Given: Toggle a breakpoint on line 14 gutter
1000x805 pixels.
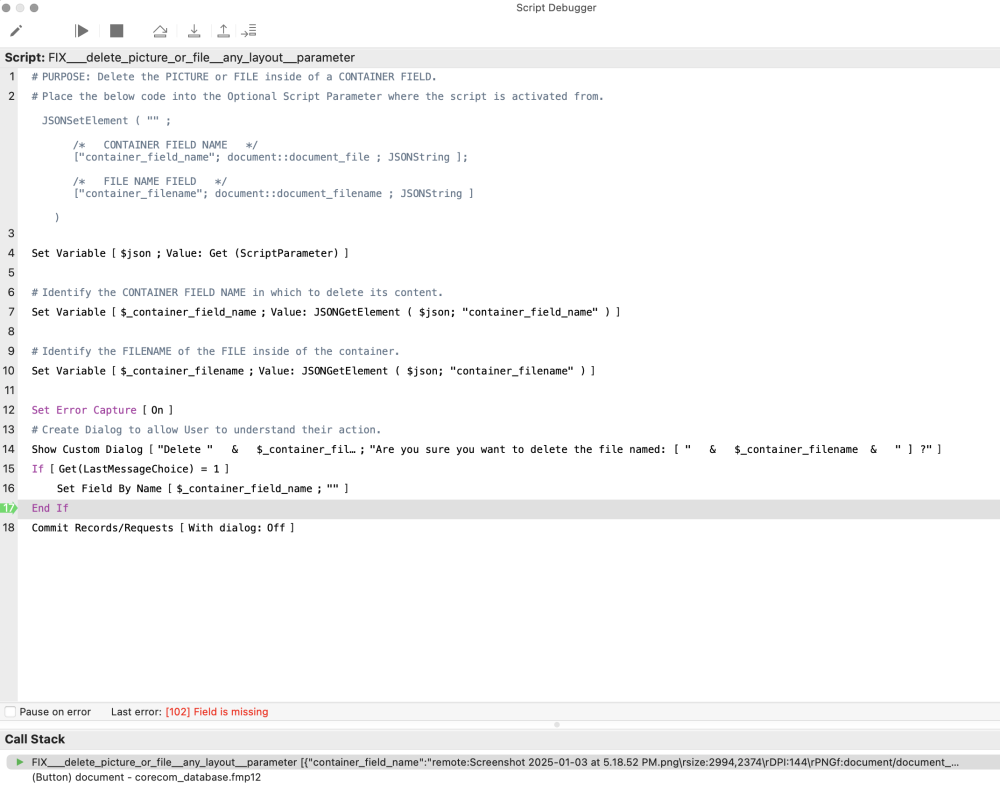Looking at the screenshot, I should 10,449.
